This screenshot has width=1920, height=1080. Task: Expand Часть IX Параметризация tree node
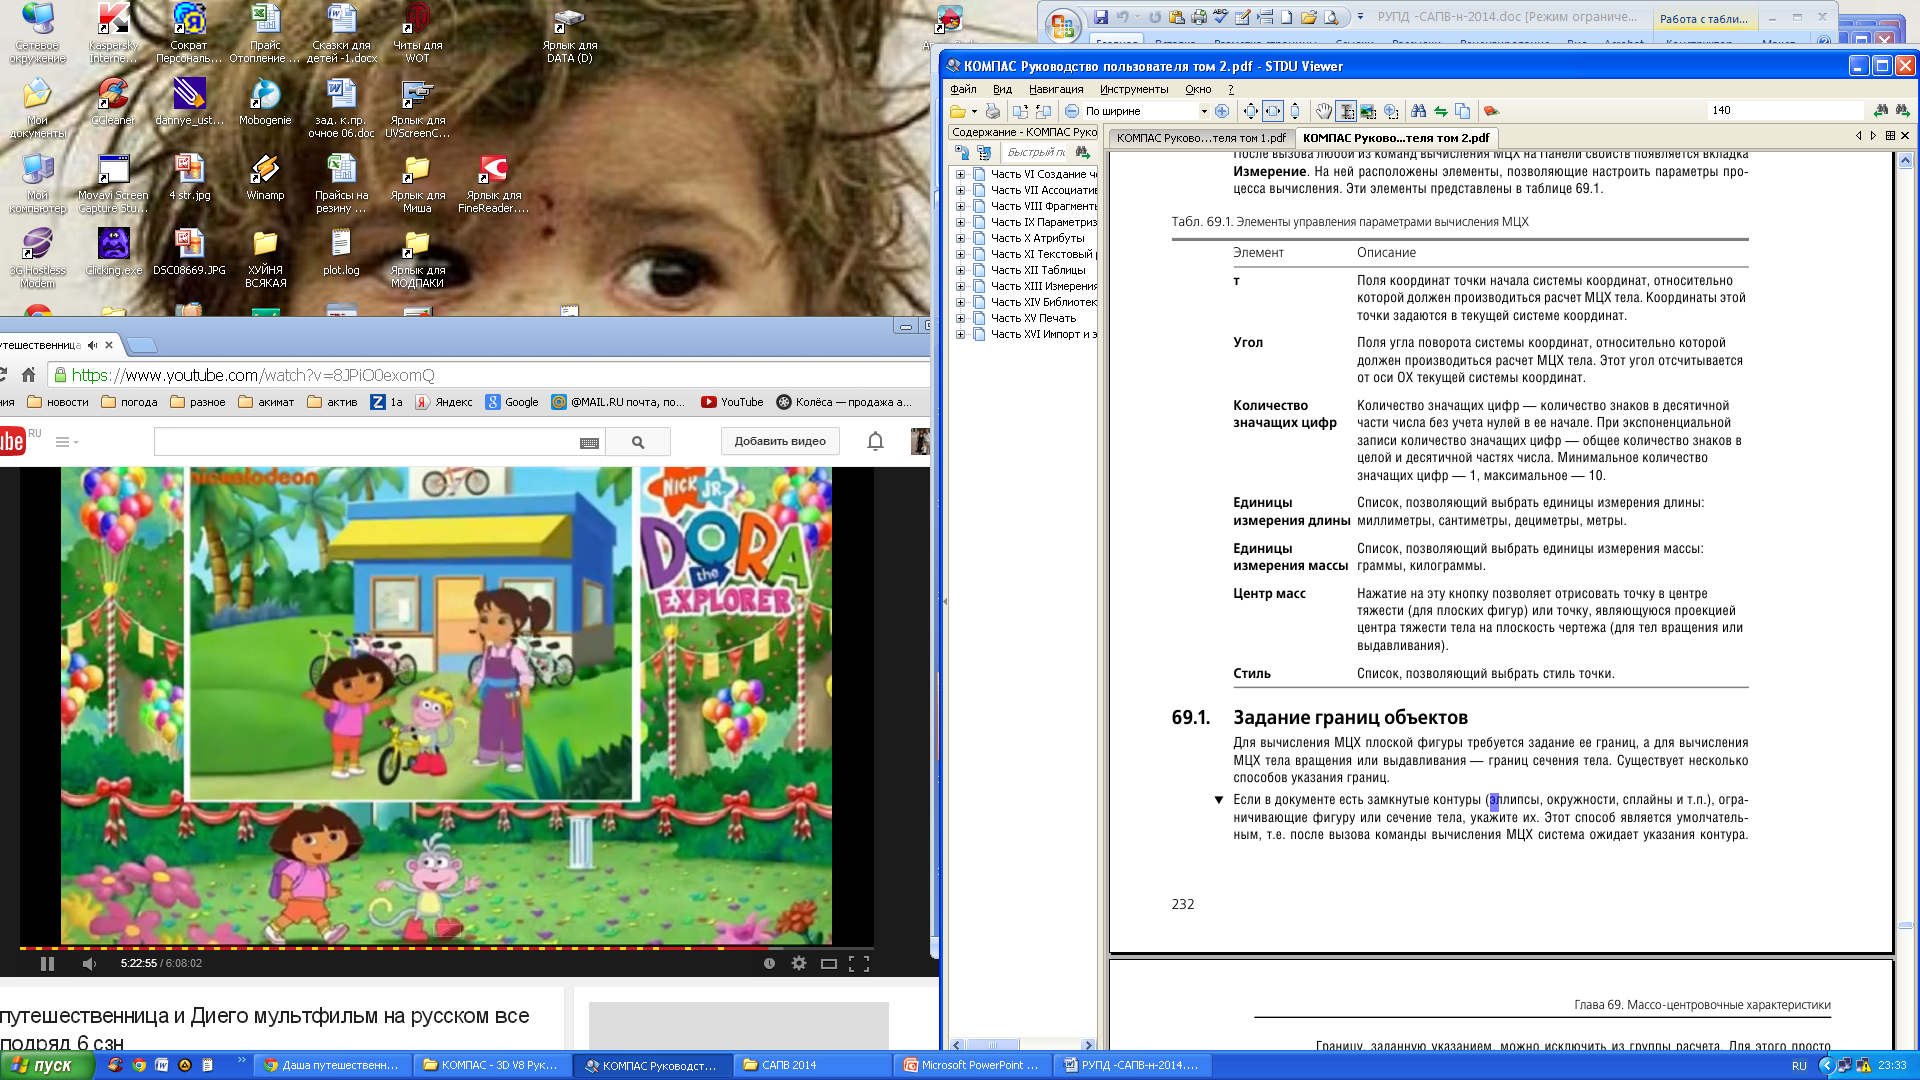pyautogui.click(x=960, y=222)
